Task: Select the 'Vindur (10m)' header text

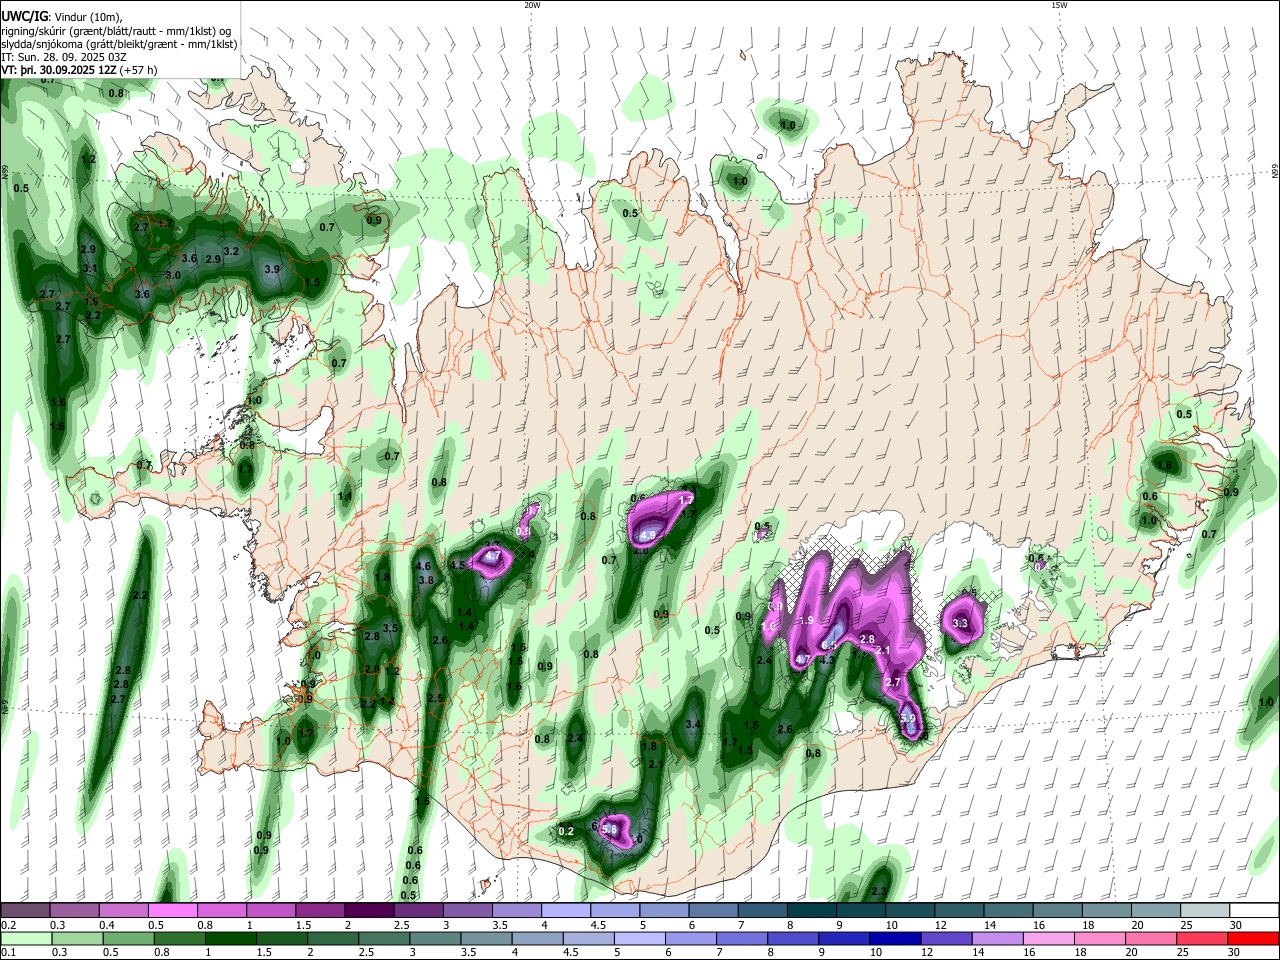Action: point(88,16)
